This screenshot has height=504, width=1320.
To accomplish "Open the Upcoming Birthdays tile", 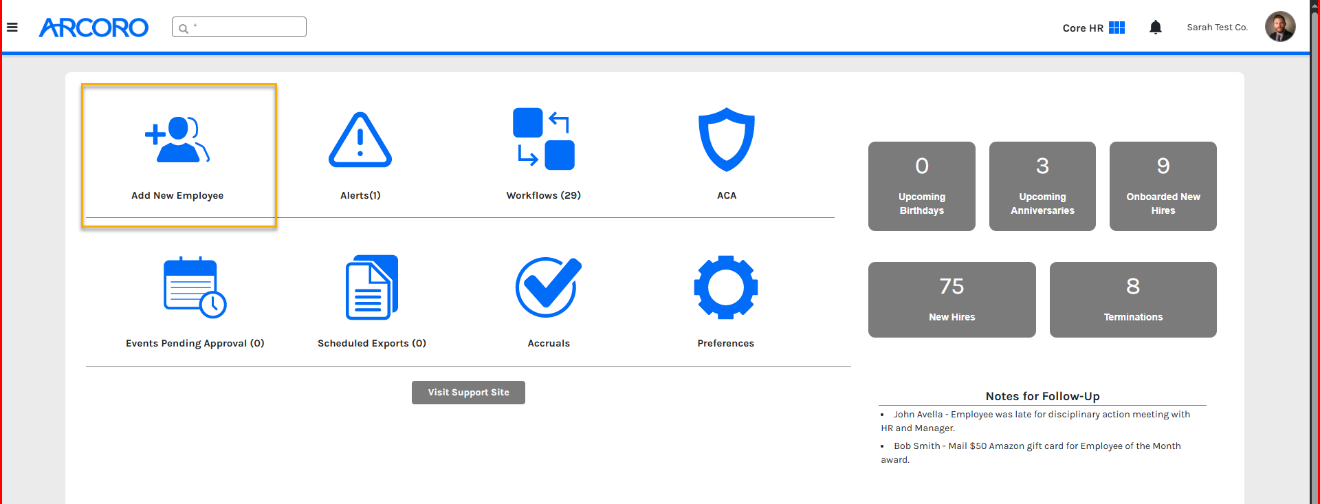I will click(x=922, y=186).
